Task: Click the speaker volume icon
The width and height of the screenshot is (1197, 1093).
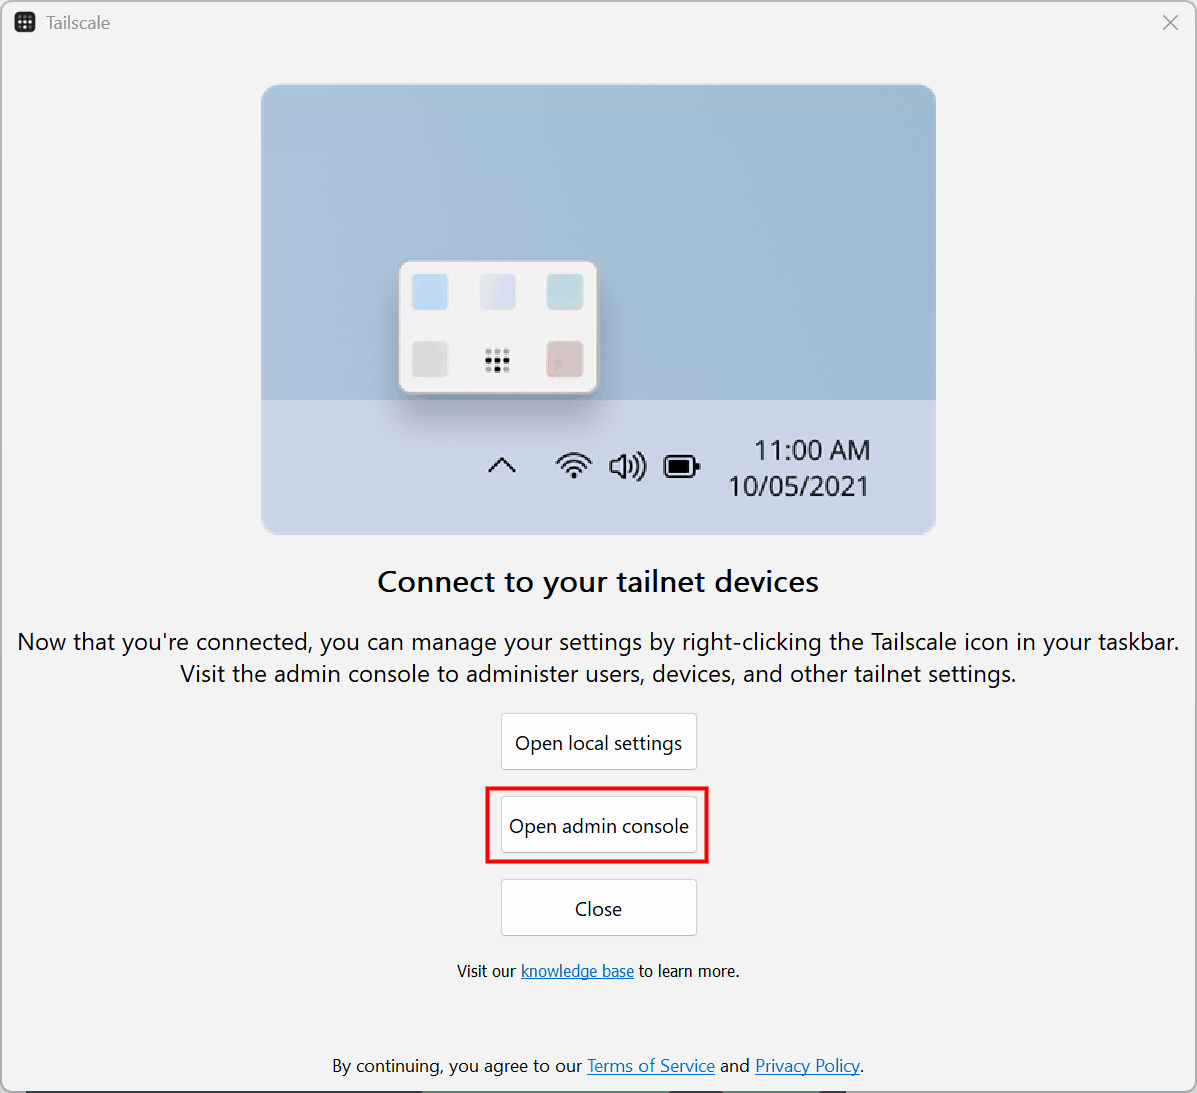Action: tap(627, 466)
